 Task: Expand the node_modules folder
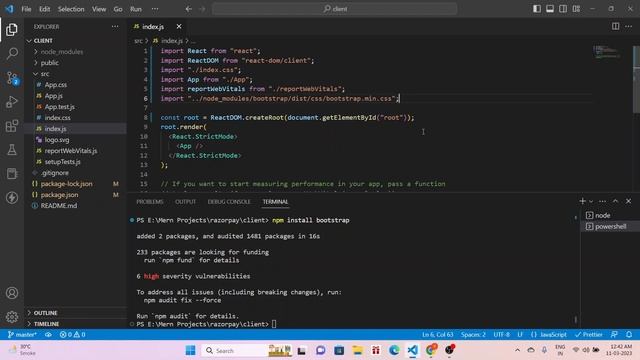[x=76, y=52]
